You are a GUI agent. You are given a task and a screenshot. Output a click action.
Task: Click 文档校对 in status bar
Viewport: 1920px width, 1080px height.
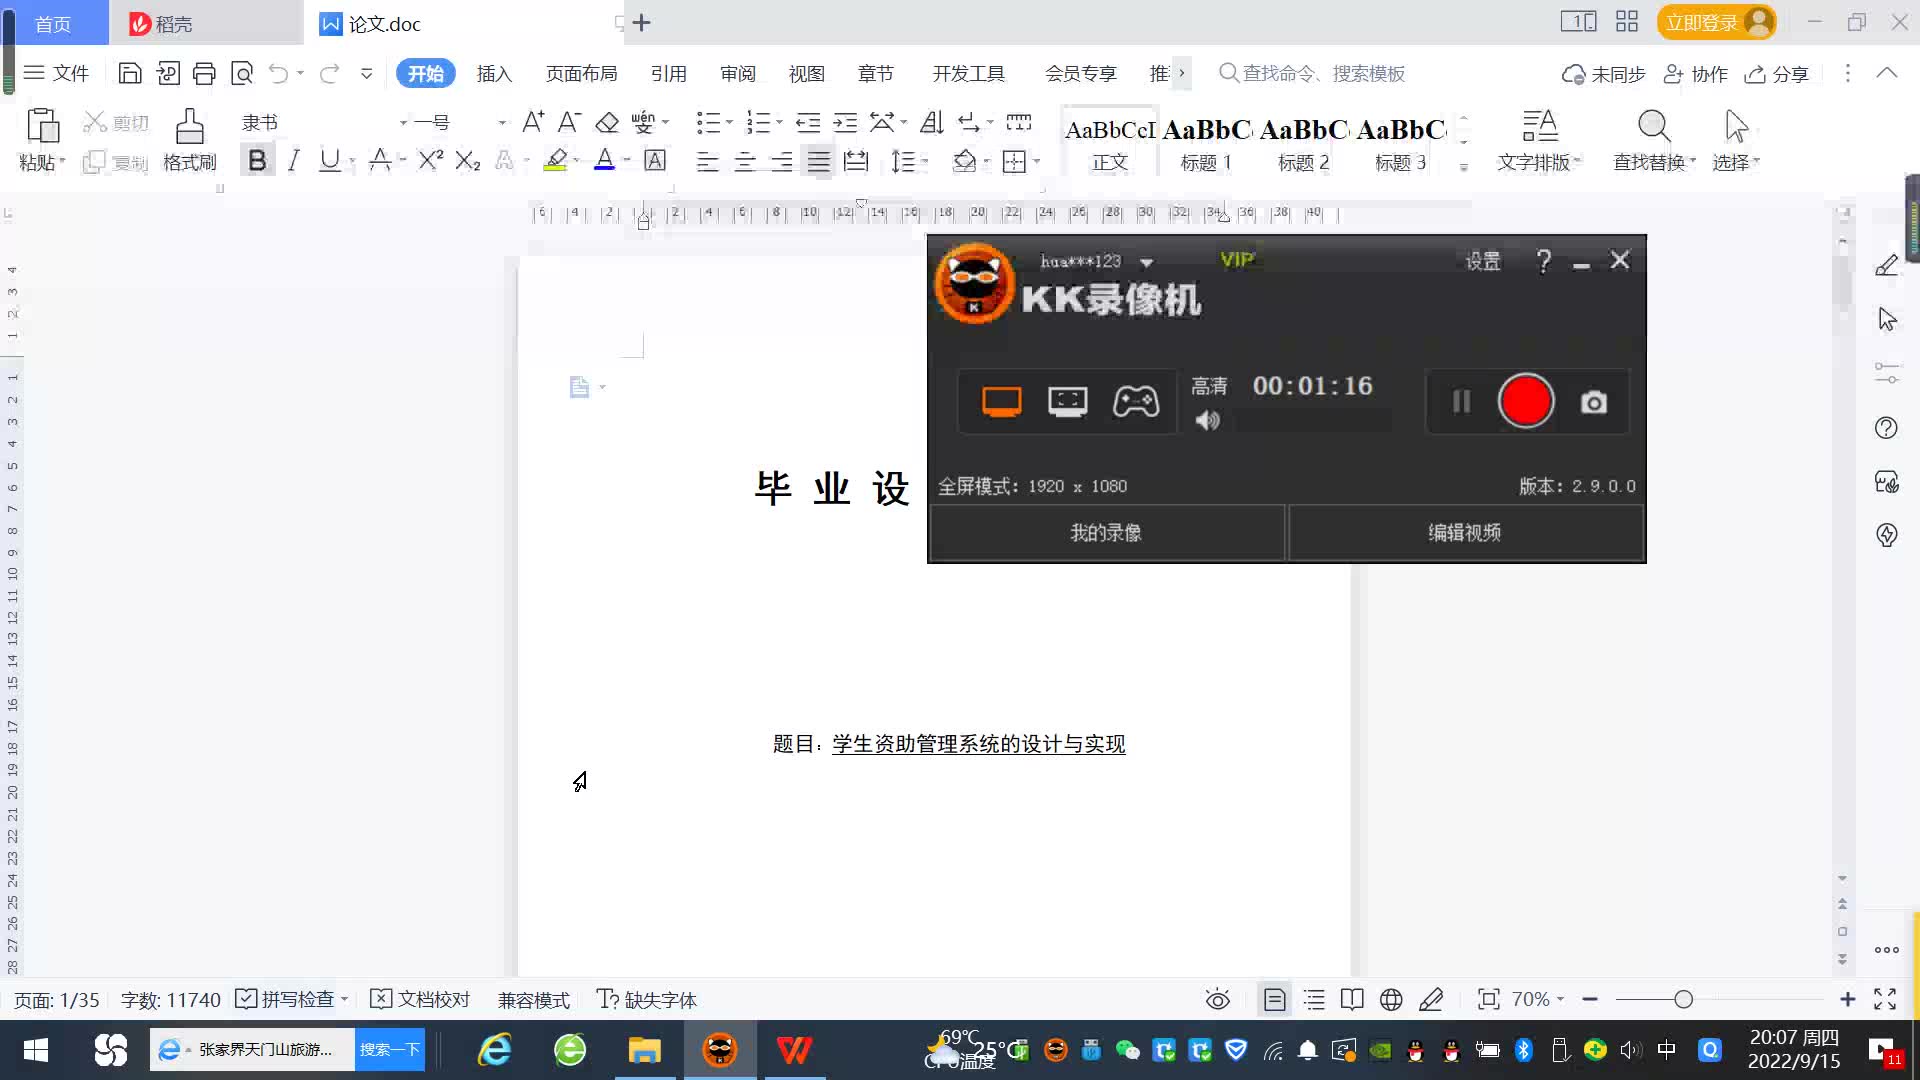(x=420, y=999)
